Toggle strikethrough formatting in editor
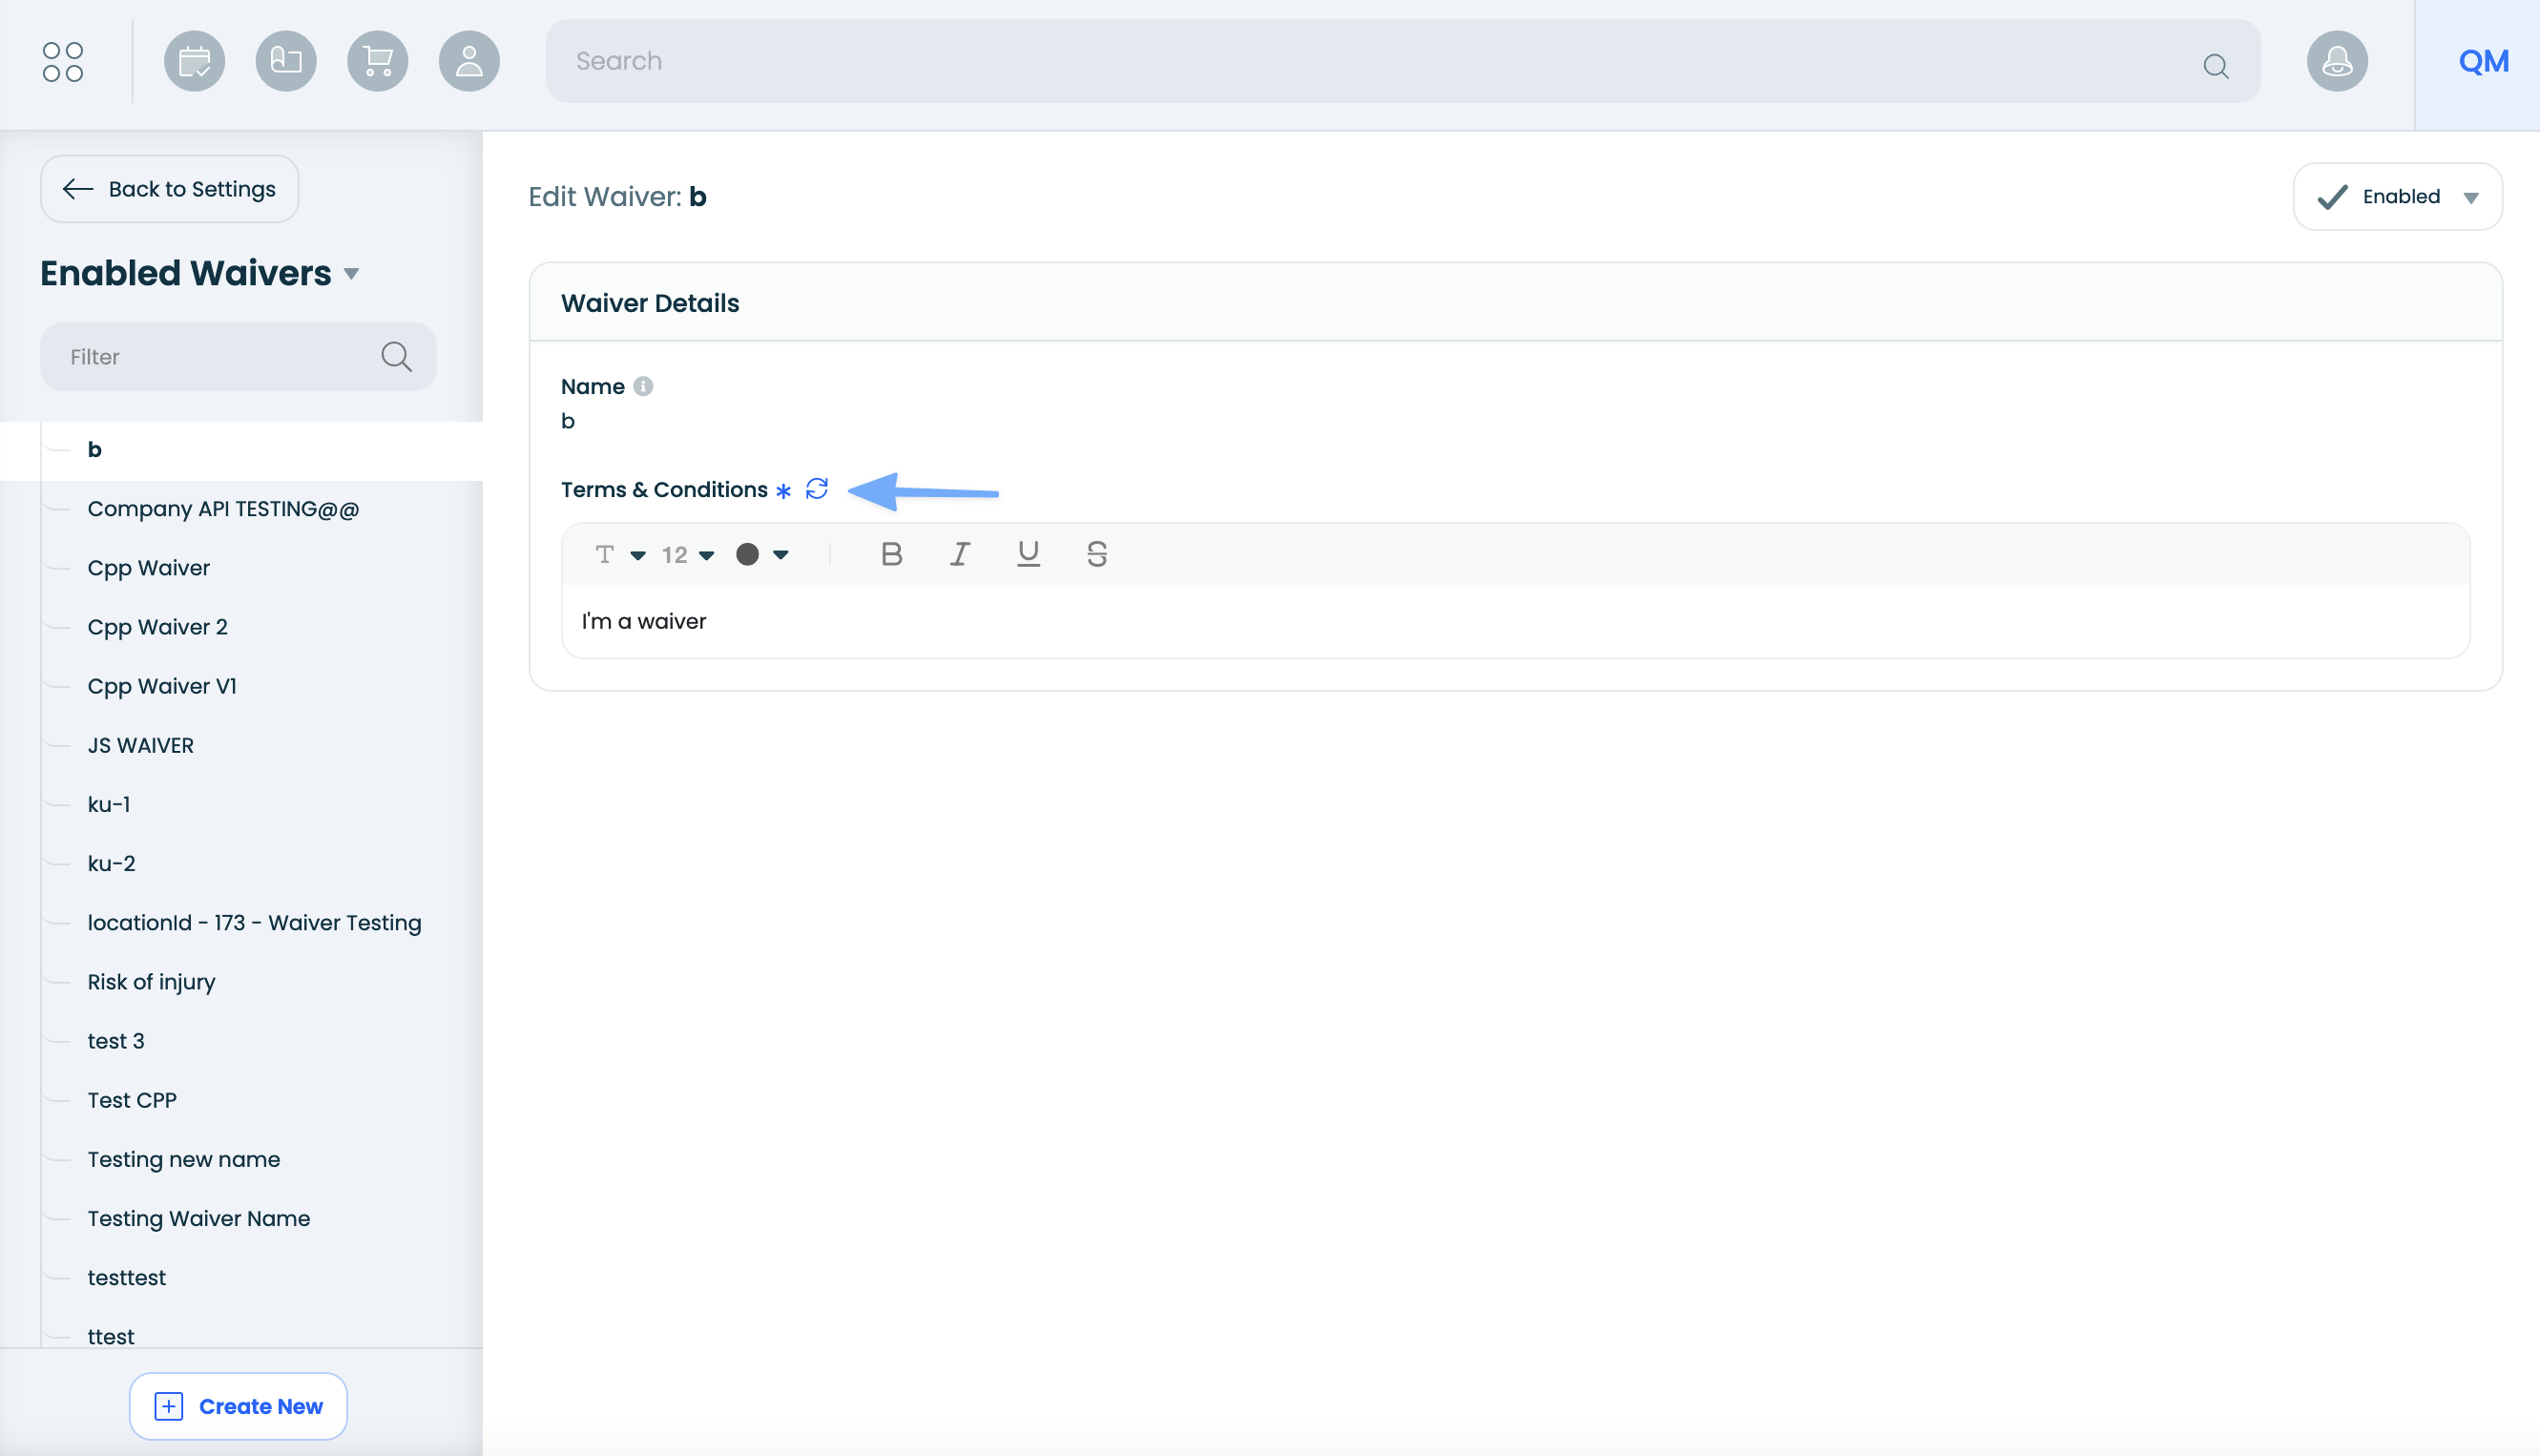2540x1456 pixels. click(1096, 554)
